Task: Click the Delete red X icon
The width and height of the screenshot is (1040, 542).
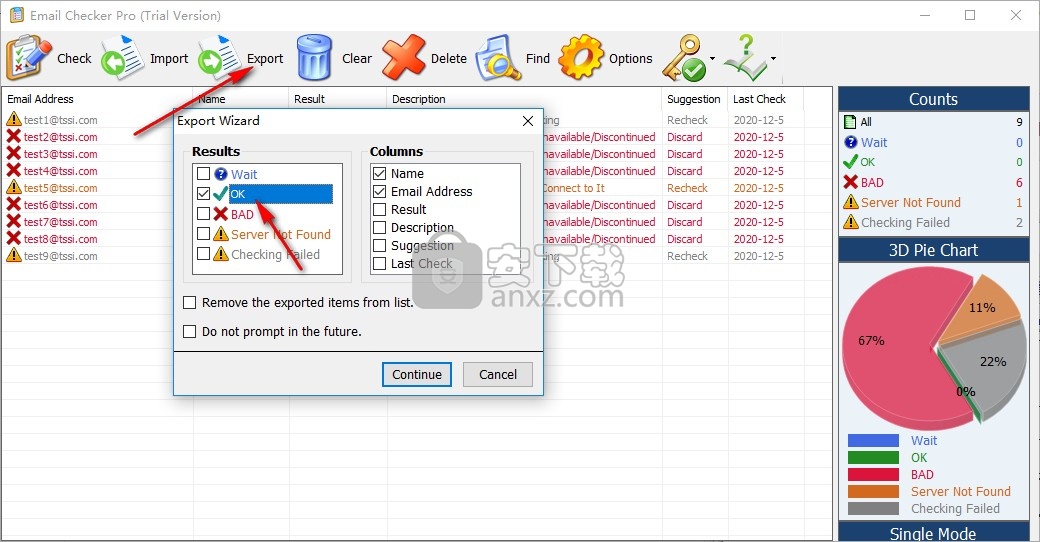Action: pyautogui.click(x=404, y=58)
